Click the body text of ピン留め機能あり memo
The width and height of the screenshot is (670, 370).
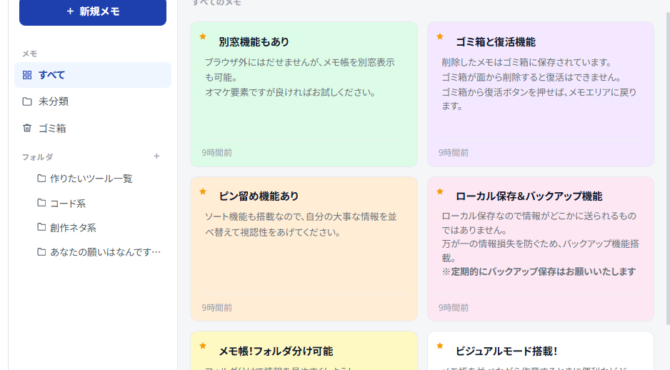click(300, 224)
